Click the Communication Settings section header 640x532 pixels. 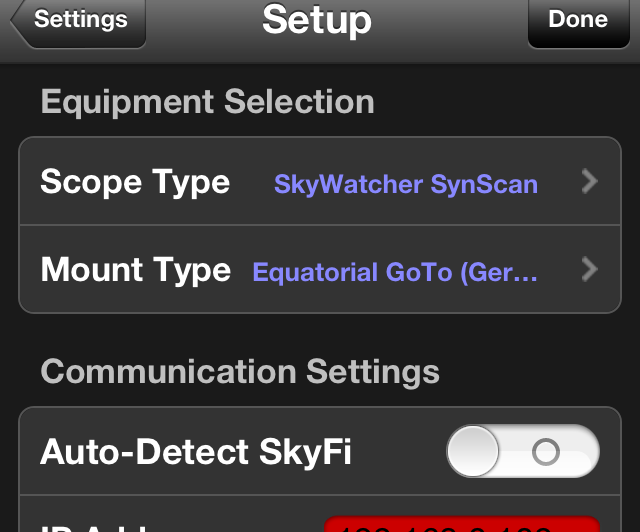[240, 372]
